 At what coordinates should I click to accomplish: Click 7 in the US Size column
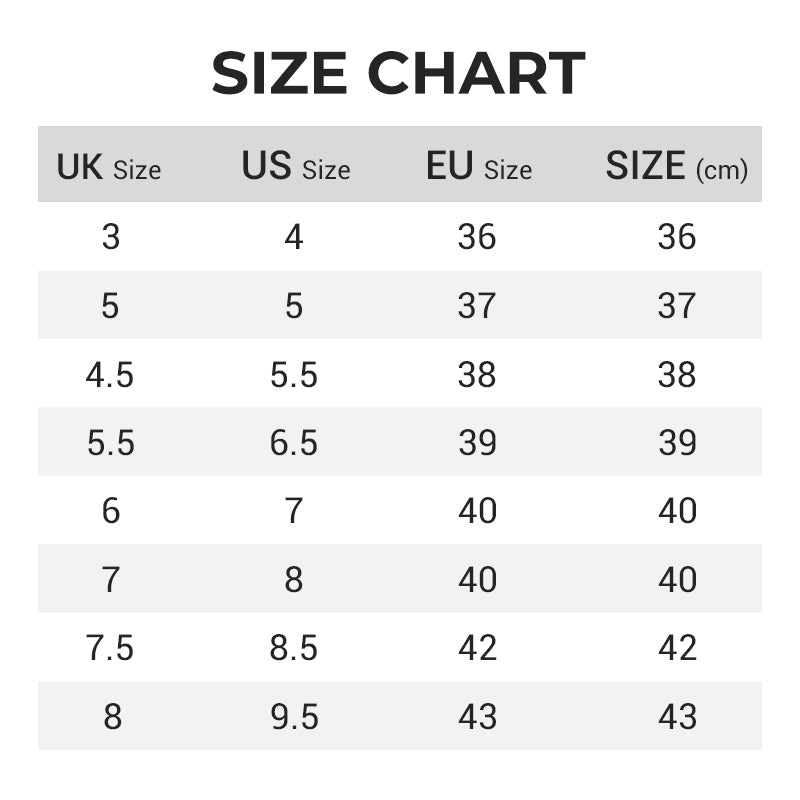pos(293,511)
